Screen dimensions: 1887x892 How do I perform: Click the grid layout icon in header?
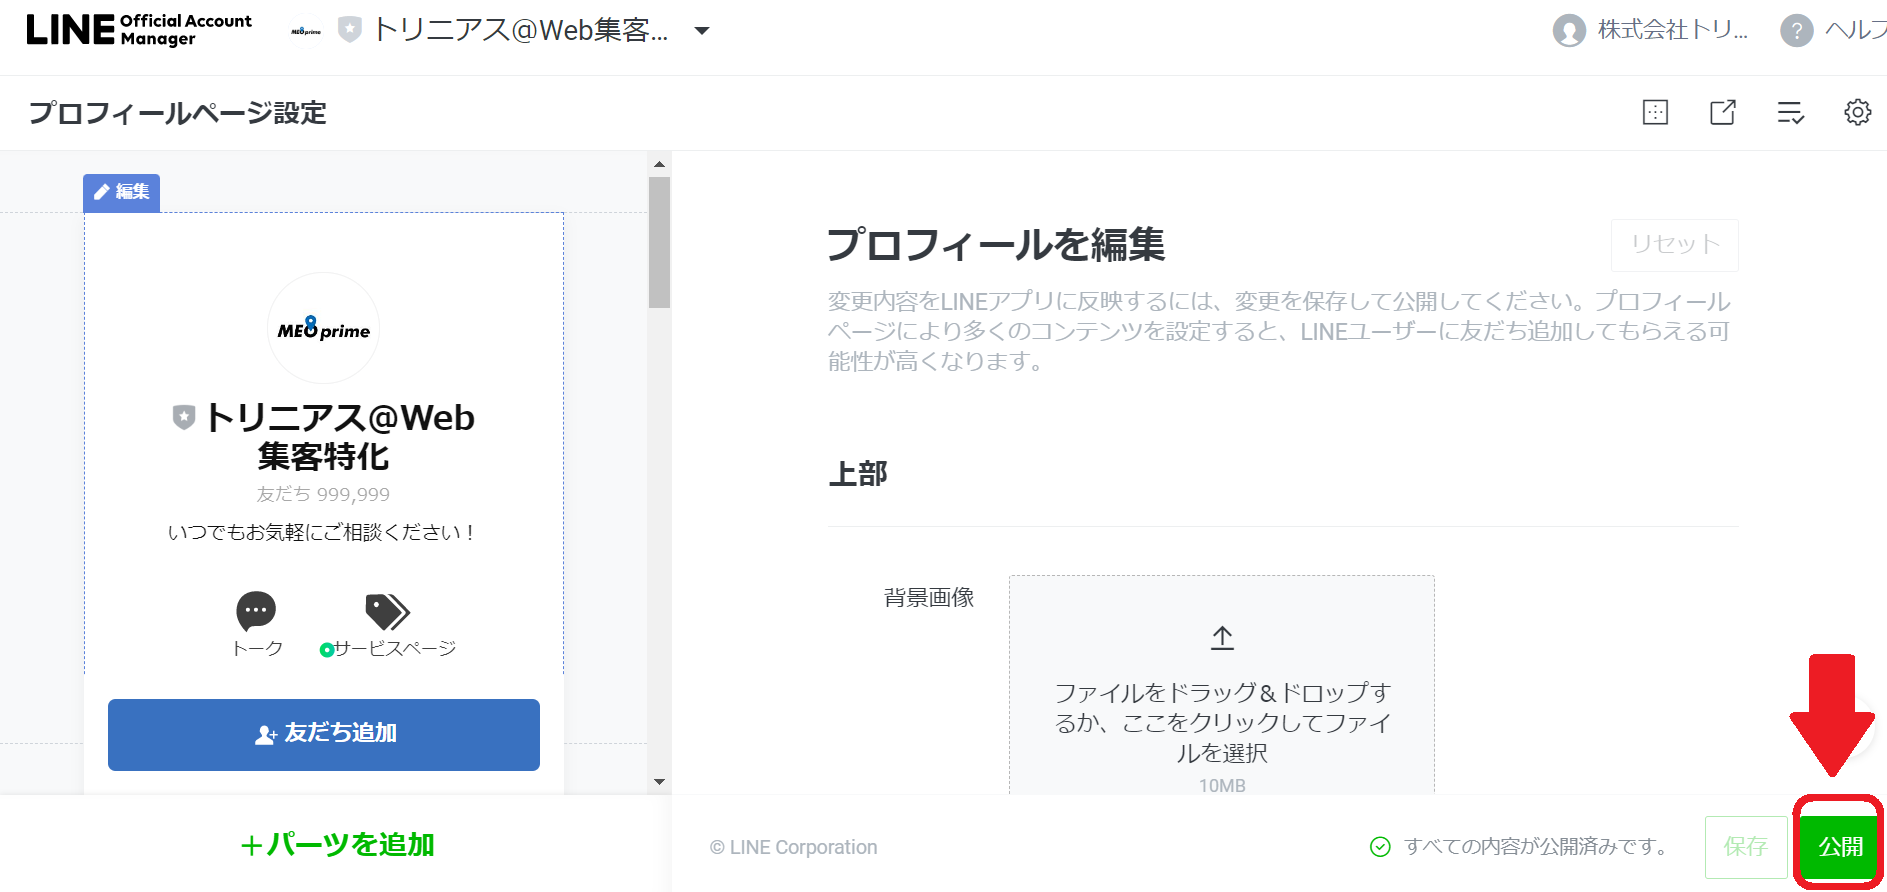point(1655,112)
